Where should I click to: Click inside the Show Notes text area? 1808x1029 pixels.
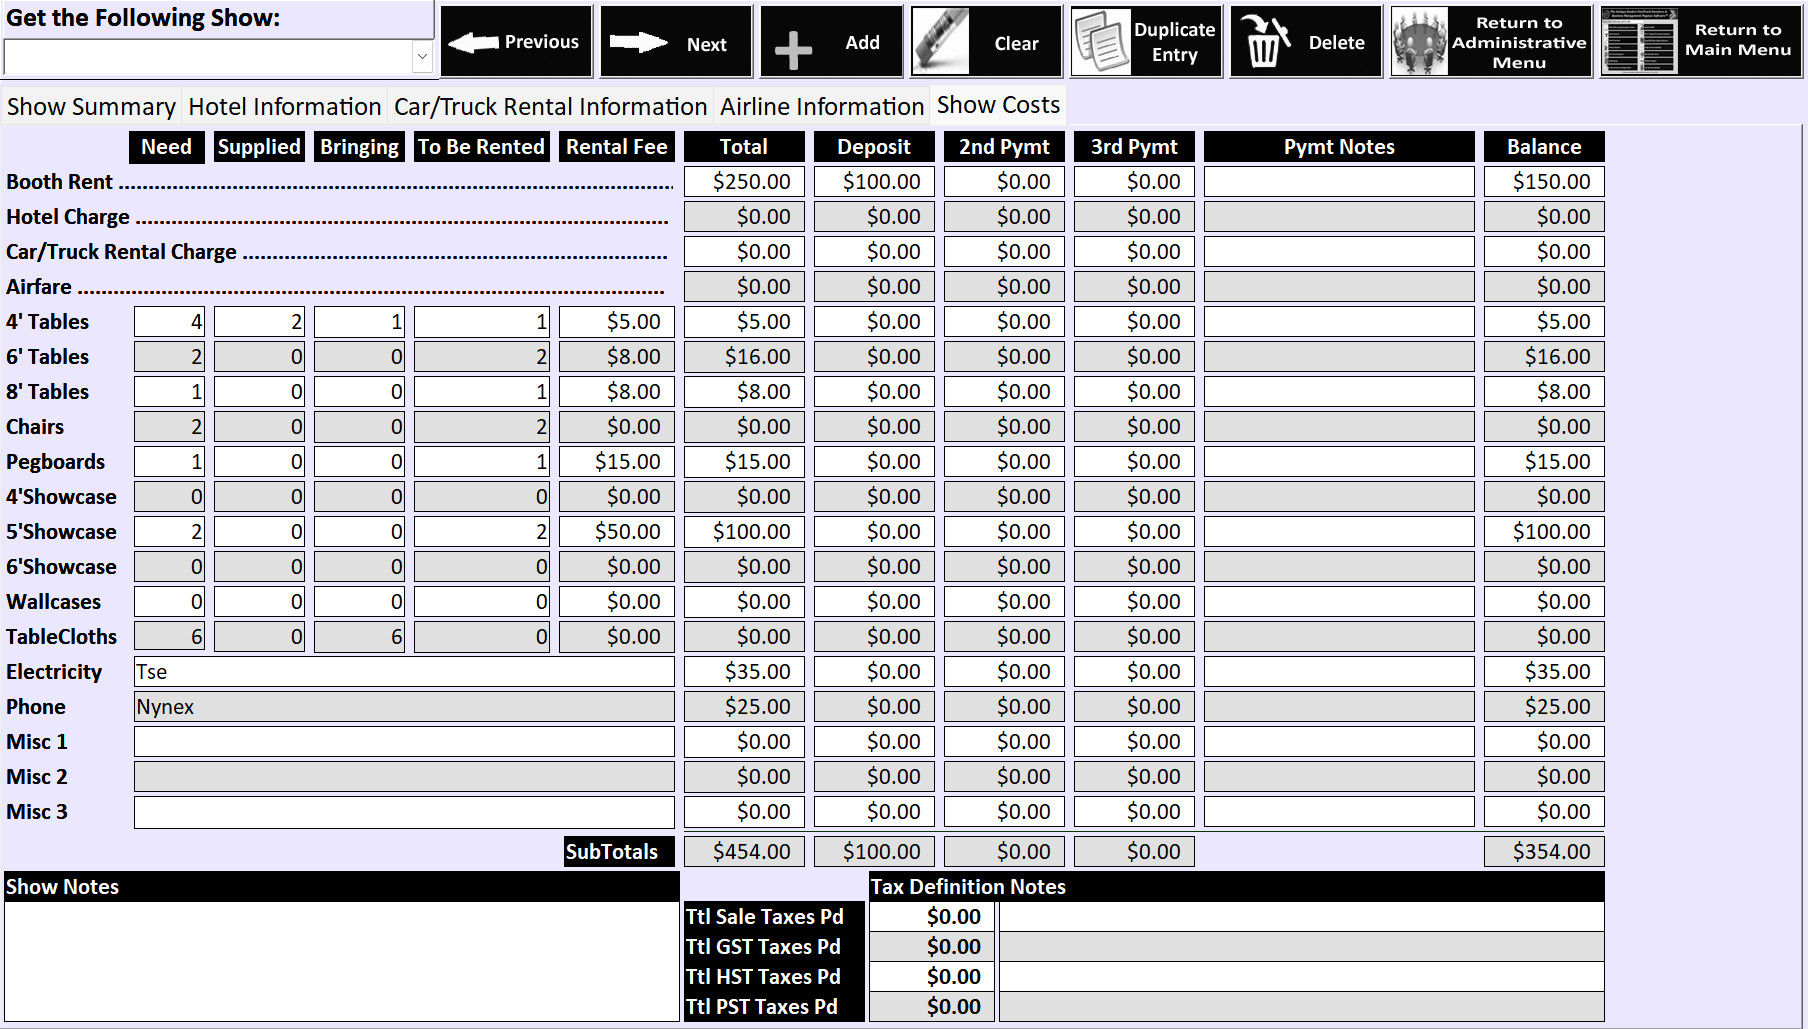[341, 961]
